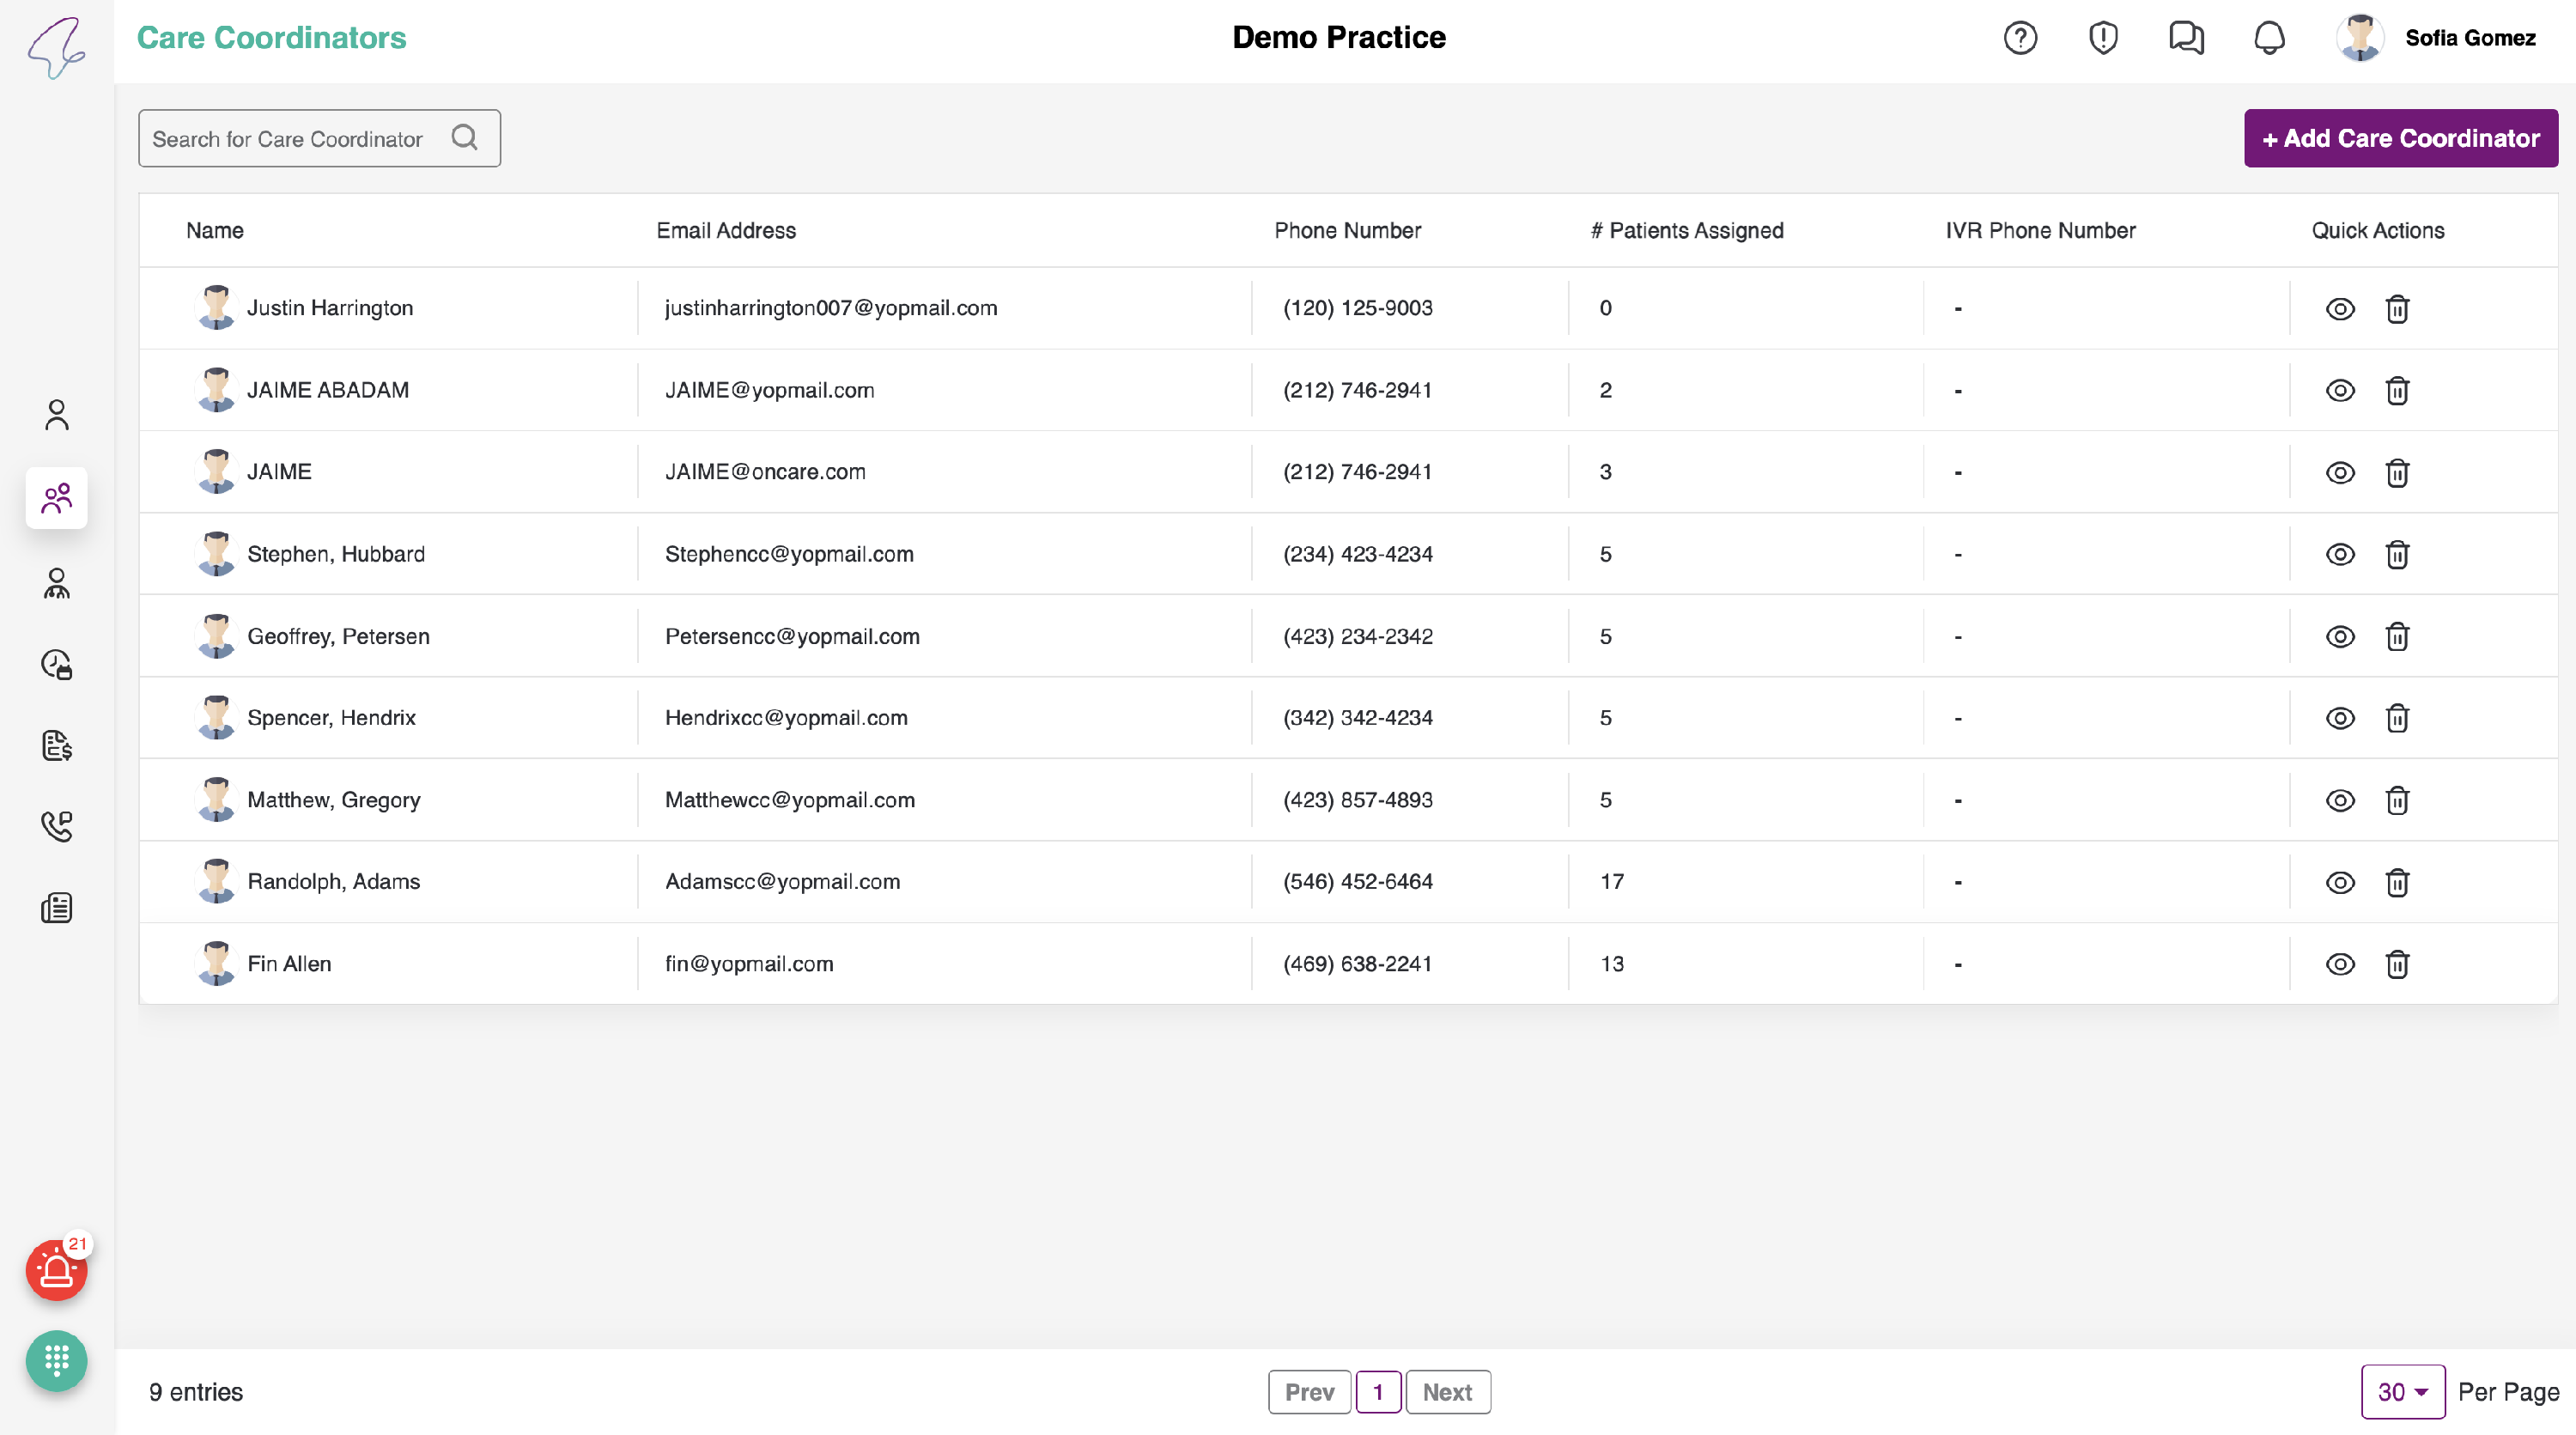Click the shield alert icon in header
Screen dimensions: 2576x1435
[2103, 38]
